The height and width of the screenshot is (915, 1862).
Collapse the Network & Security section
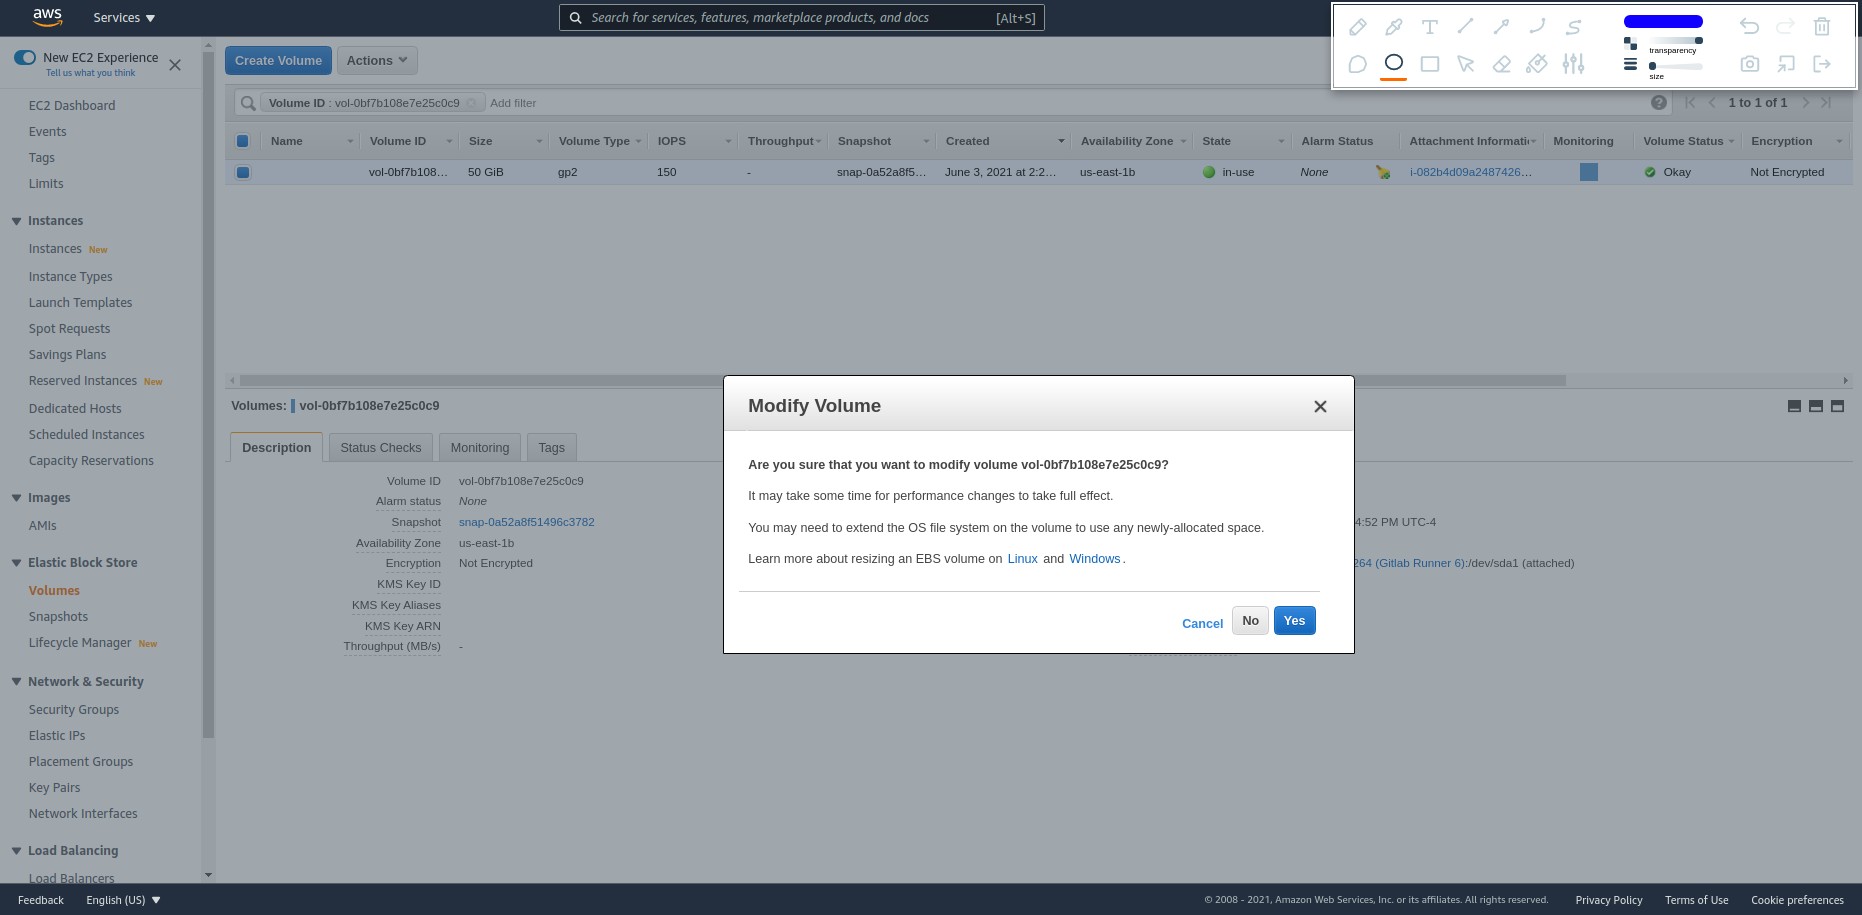tap(16, 682)
